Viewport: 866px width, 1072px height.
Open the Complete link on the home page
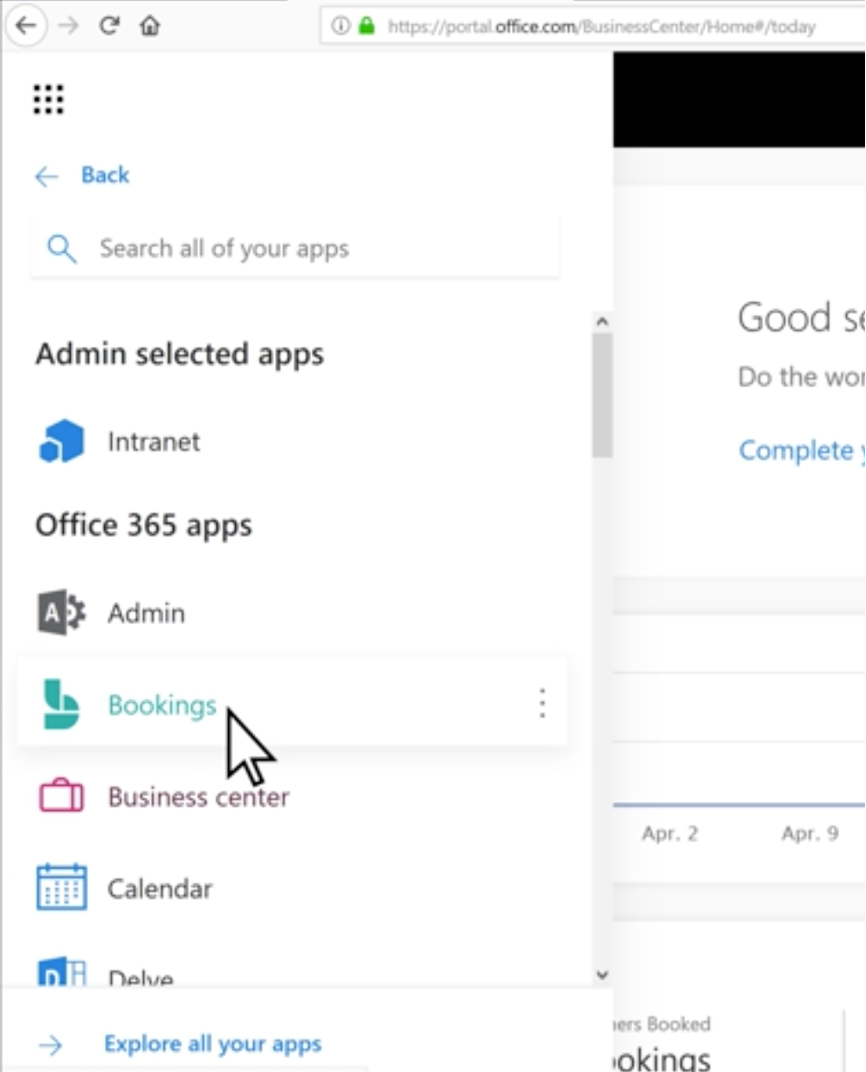pos(801,451)
